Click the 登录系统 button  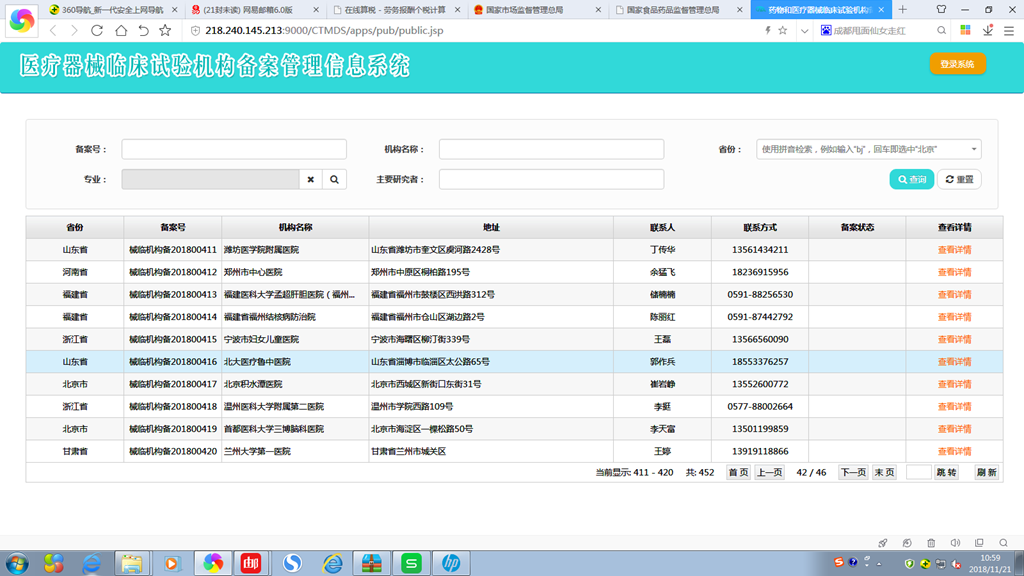[x=957, y=64]
